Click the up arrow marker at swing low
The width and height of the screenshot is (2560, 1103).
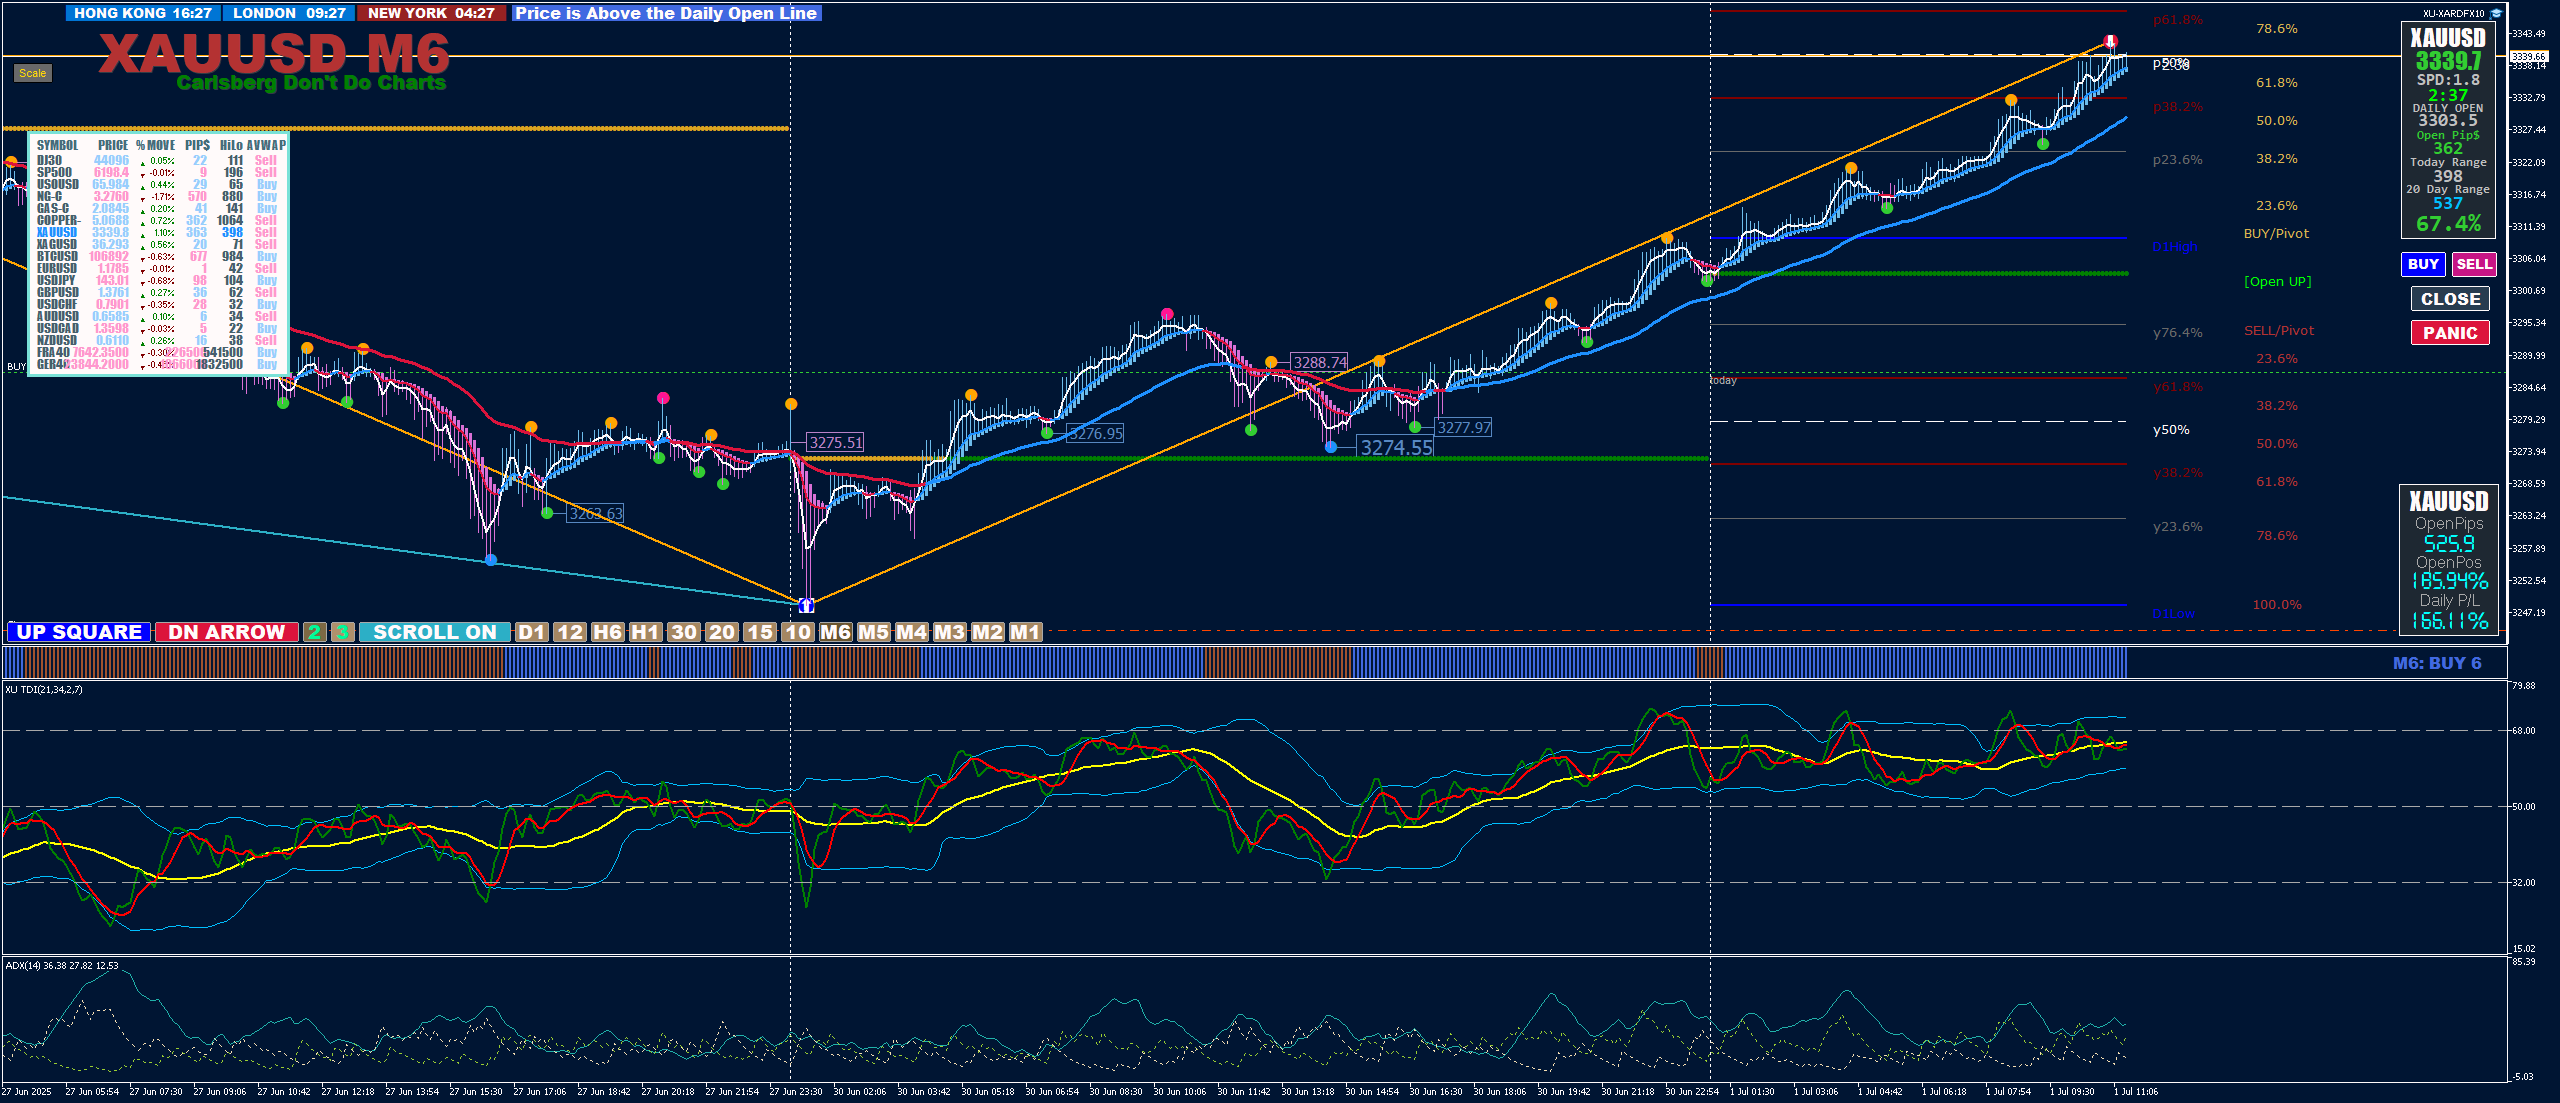tap(806, 605)
